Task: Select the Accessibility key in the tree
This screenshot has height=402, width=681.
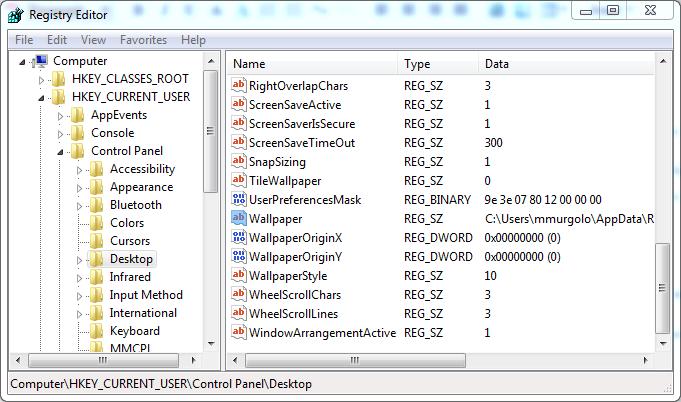Action: [142, 169]
